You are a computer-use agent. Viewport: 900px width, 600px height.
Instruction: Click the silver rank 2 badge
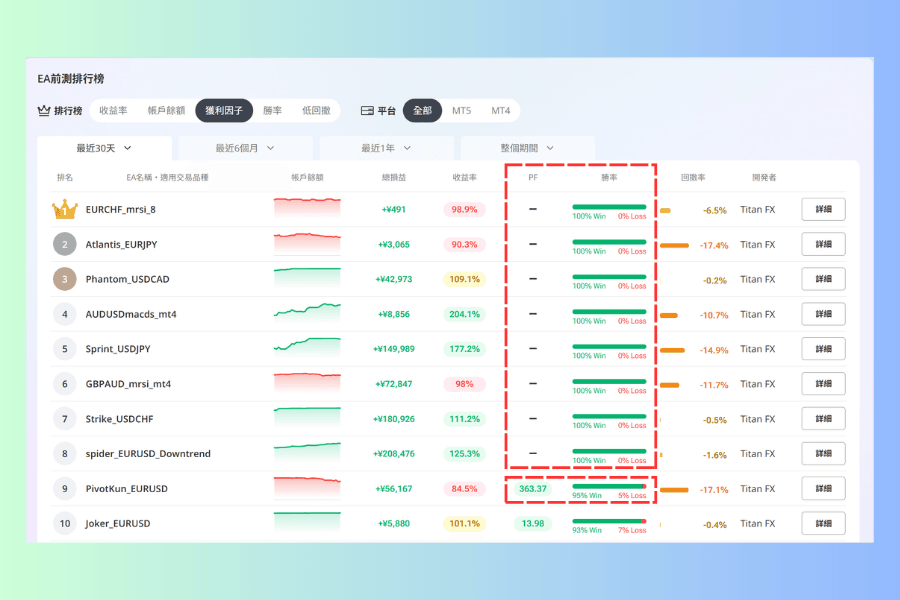[65, 244]
